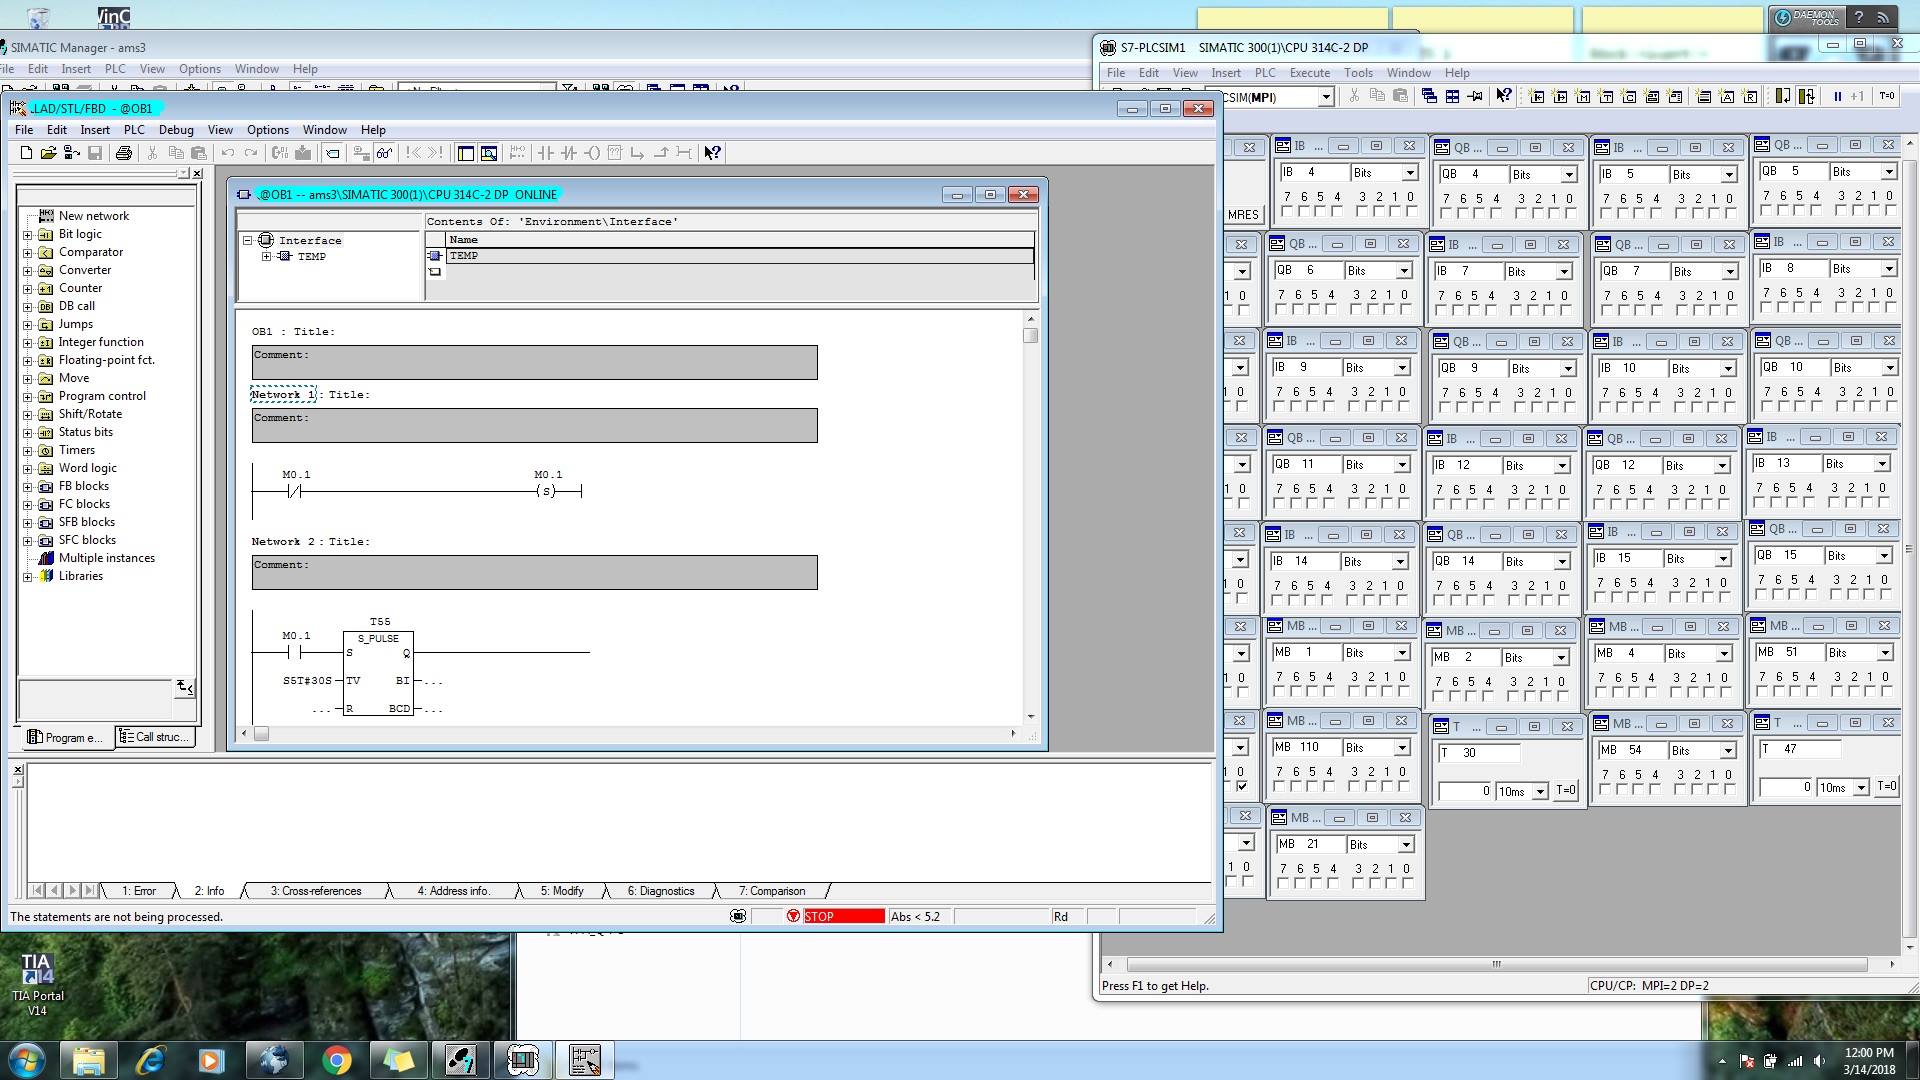Image resolution: width=1920 pixels, height=1080 pixels.
Task: Toggle bit 0 checkbox of QB 4
Action: pyautogui.click(x=1571, y=213)
